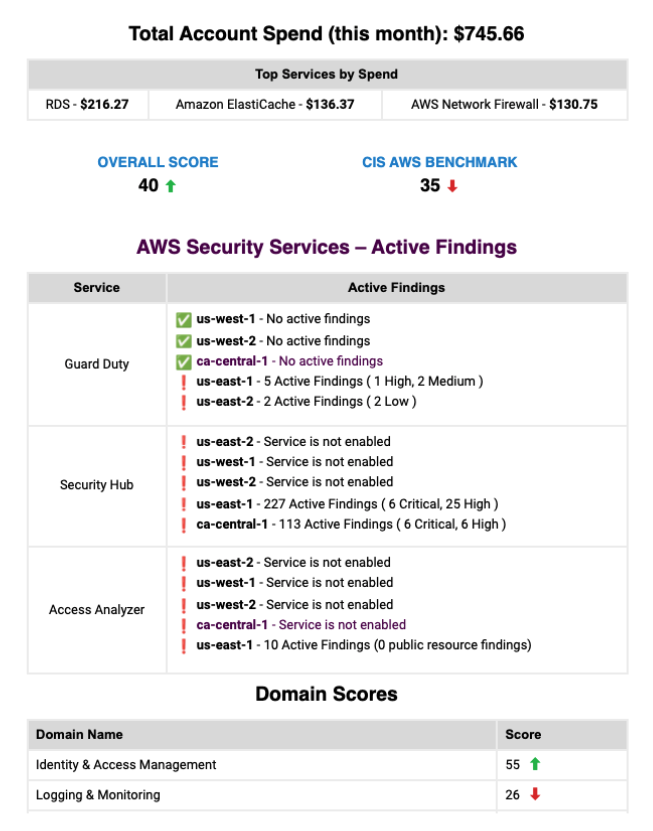Screen dimensions: 653x831
Task: Click red alert for Access Analyzer 10 findings
Action: pyautogui.click(x=184, y=645)
